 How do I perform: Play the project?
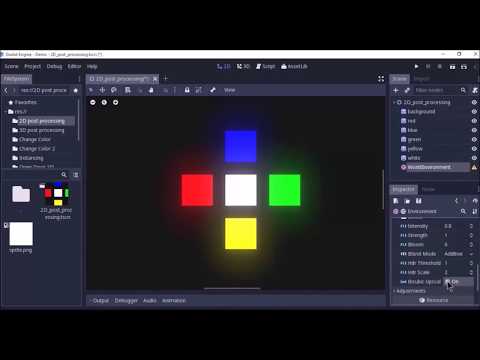coord(416,66)
